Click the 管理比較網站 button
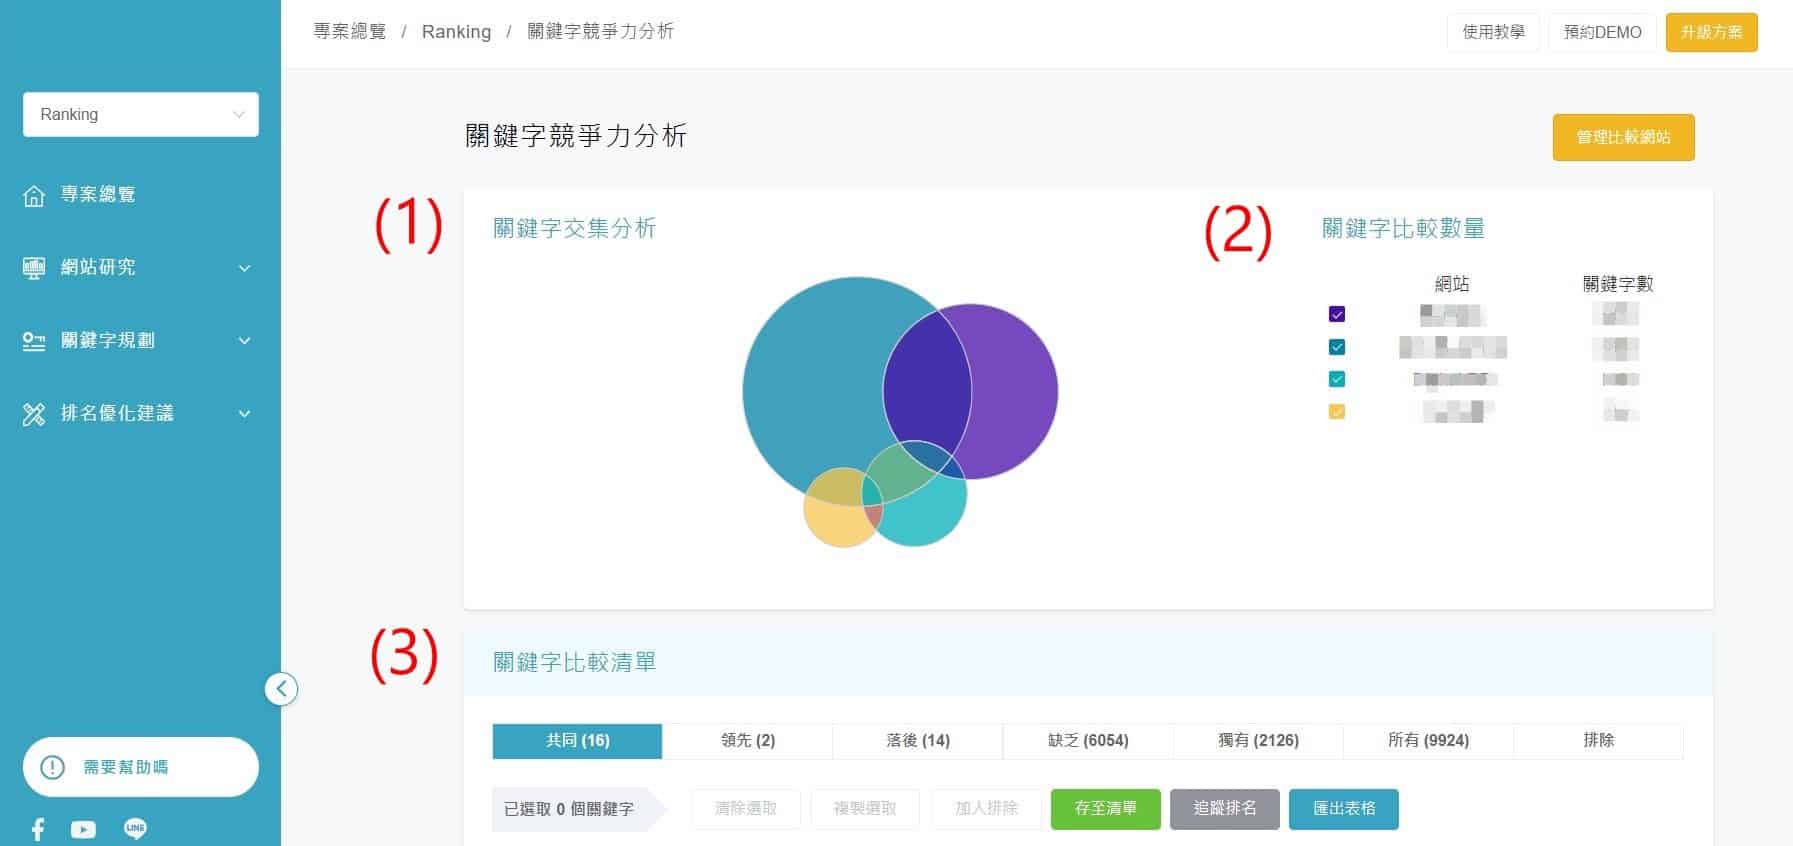 pos(1623,137)
